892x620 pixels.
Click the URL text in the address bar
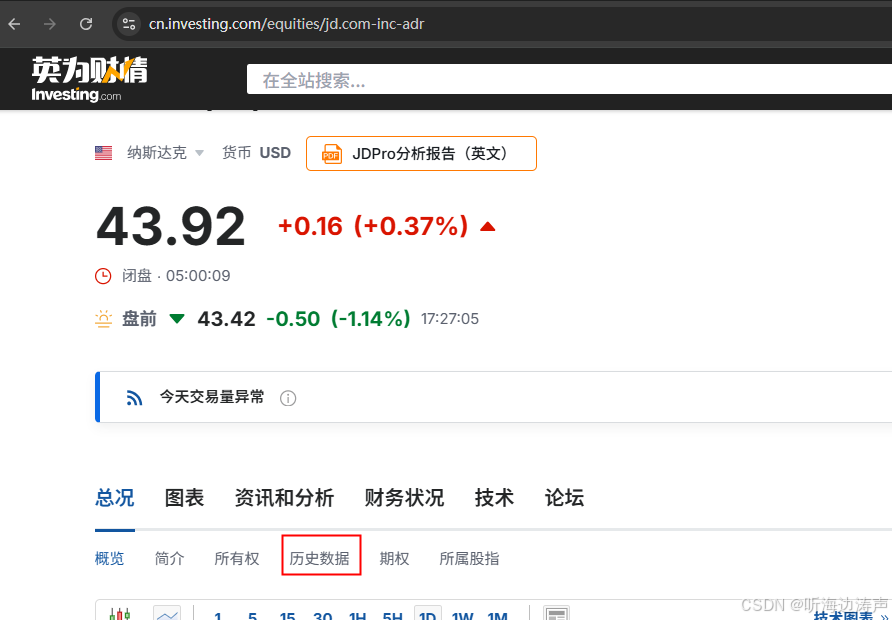click(x=286, y=24)
